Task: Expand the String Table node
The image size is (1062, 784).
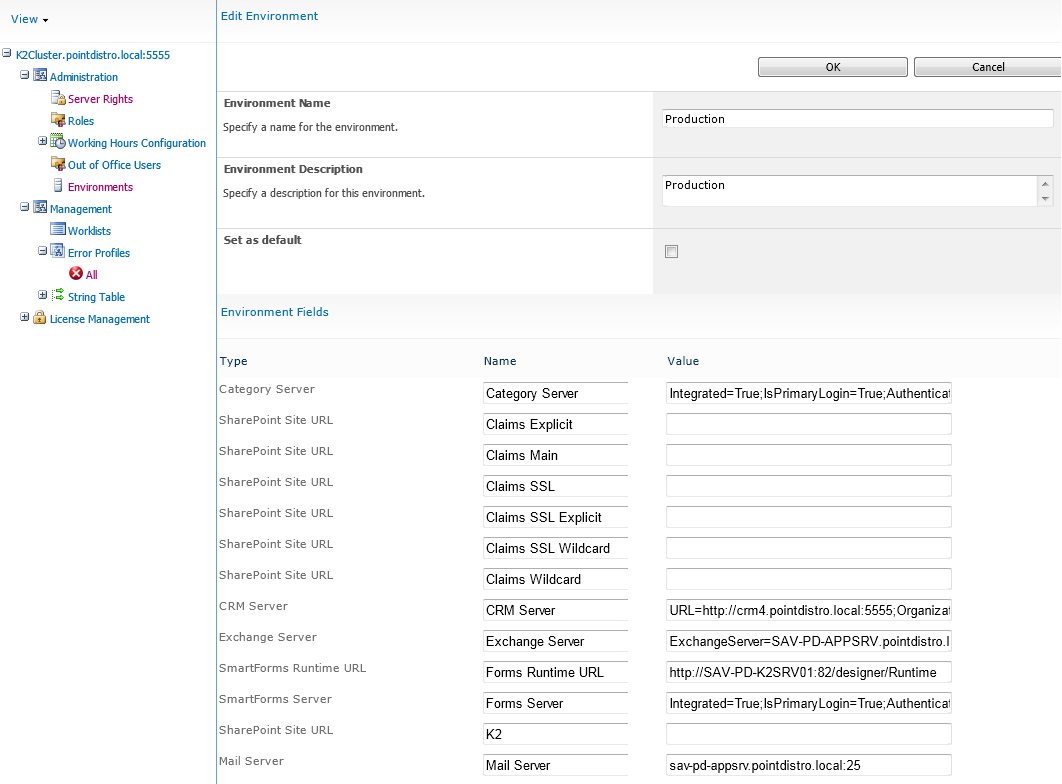Action: [x=42, y=295]
